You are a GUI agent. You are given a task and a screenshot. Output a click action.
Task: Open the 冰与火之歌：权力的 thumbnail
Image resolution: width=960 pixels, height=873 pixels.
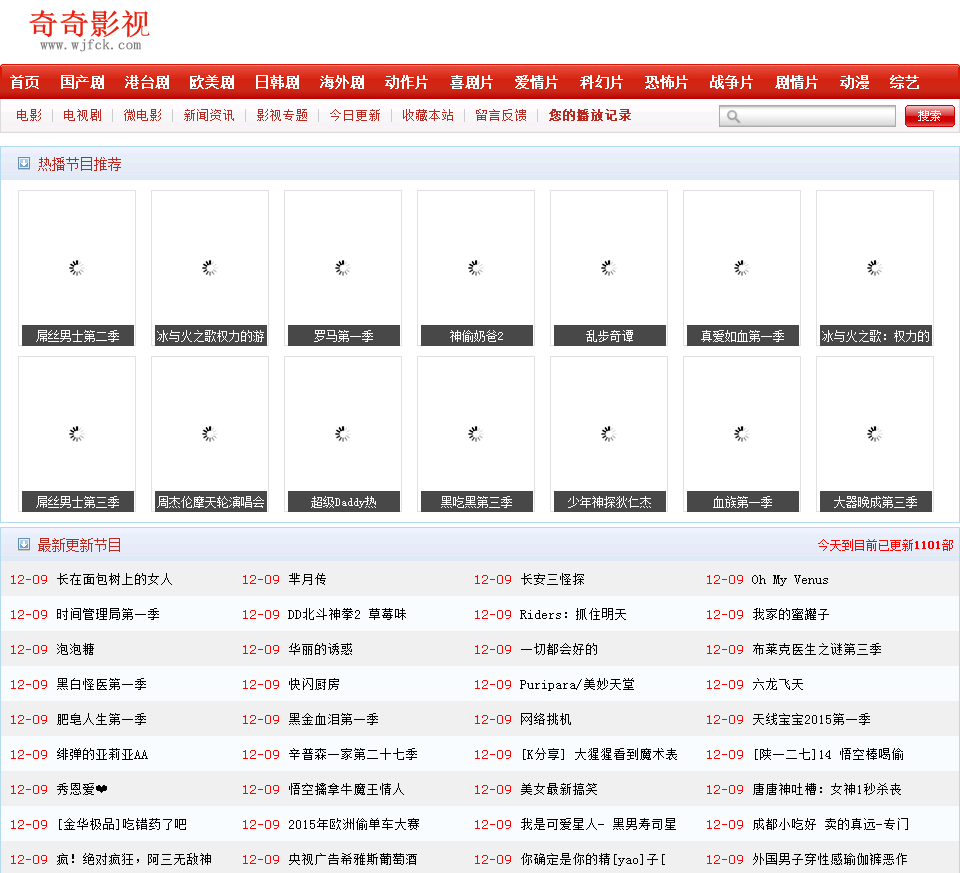pyautogui.click(x=874, y=268)
